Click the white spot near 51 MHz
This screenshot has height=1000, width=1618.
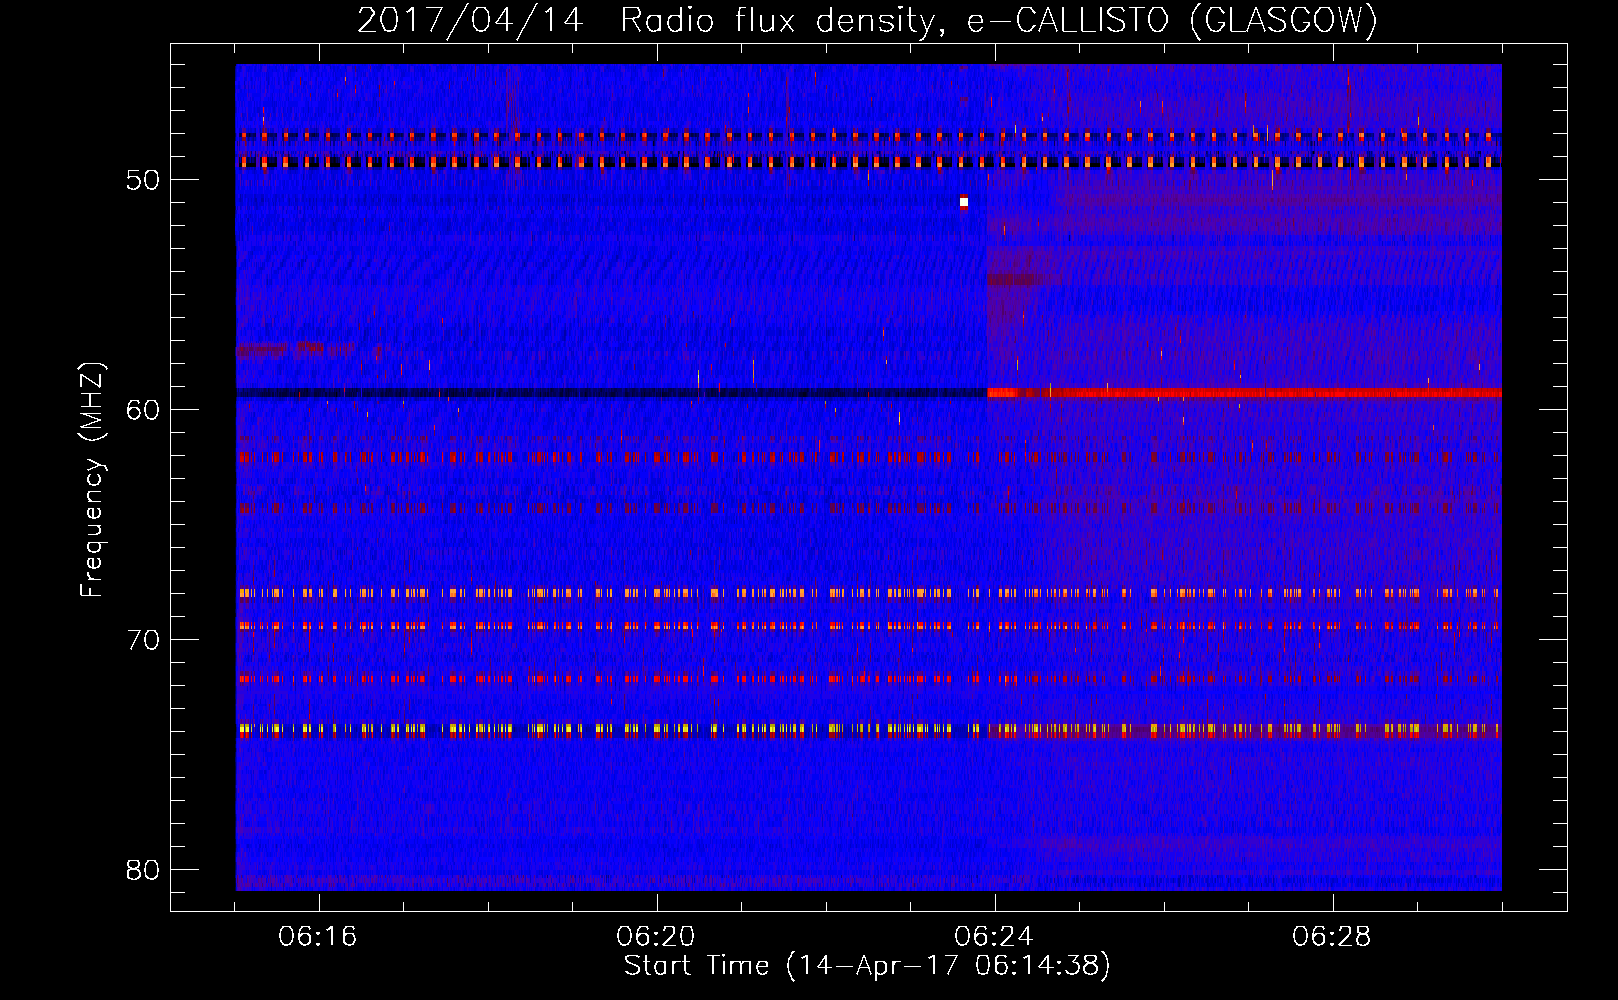964,202
